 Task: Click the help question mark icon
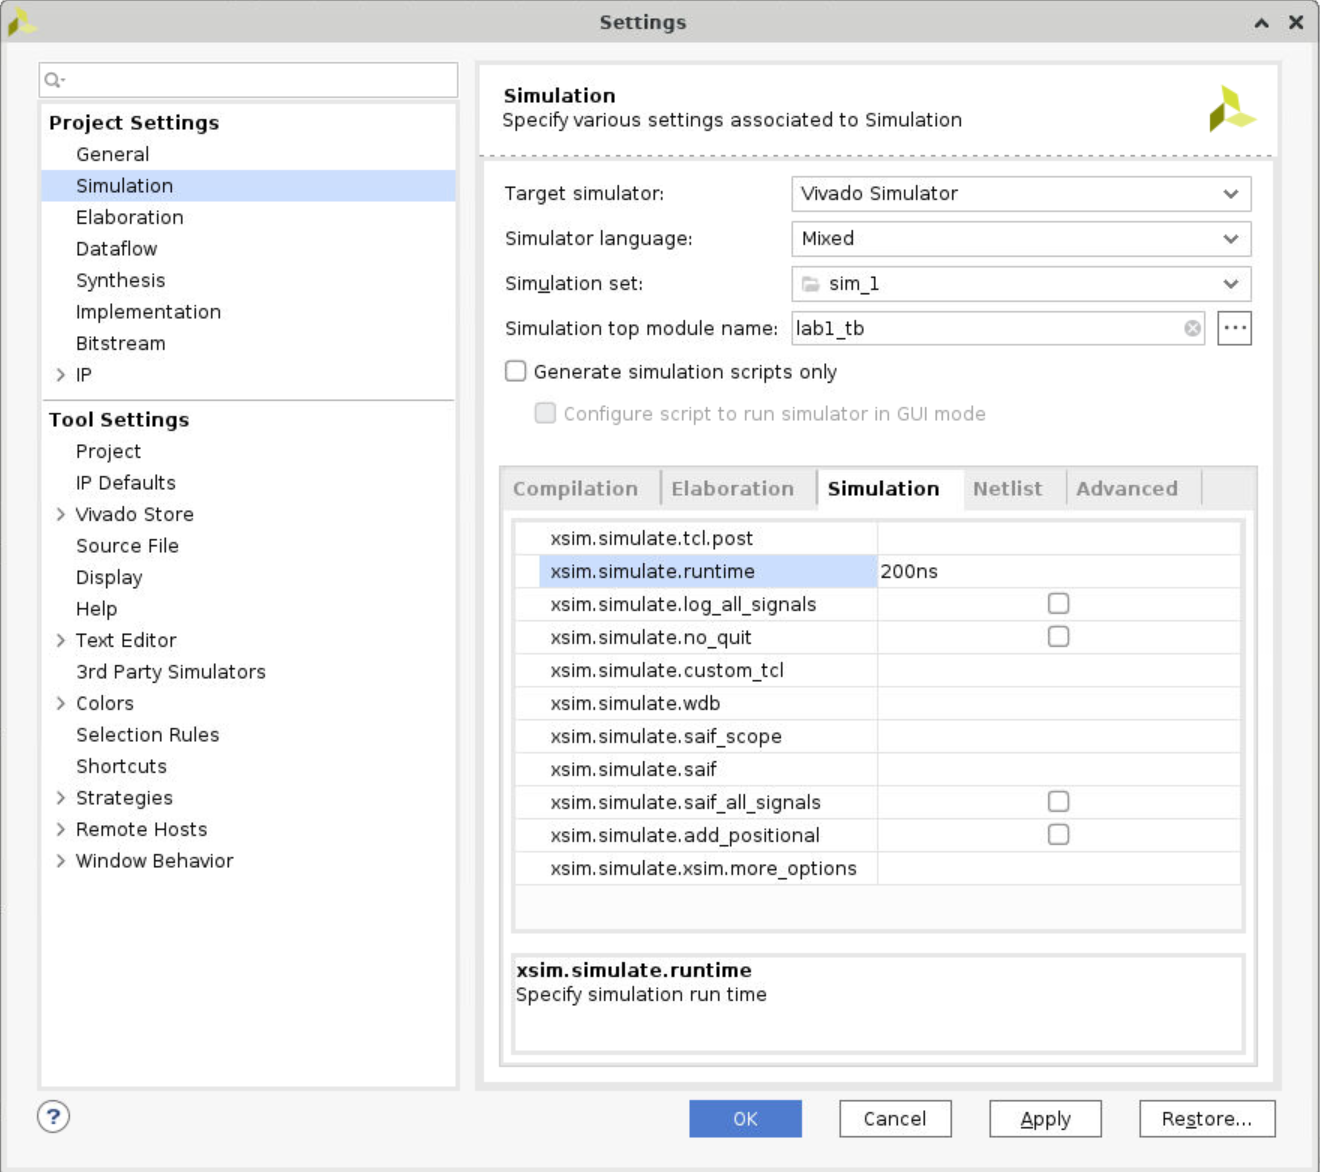click(x=54, y=1116)
